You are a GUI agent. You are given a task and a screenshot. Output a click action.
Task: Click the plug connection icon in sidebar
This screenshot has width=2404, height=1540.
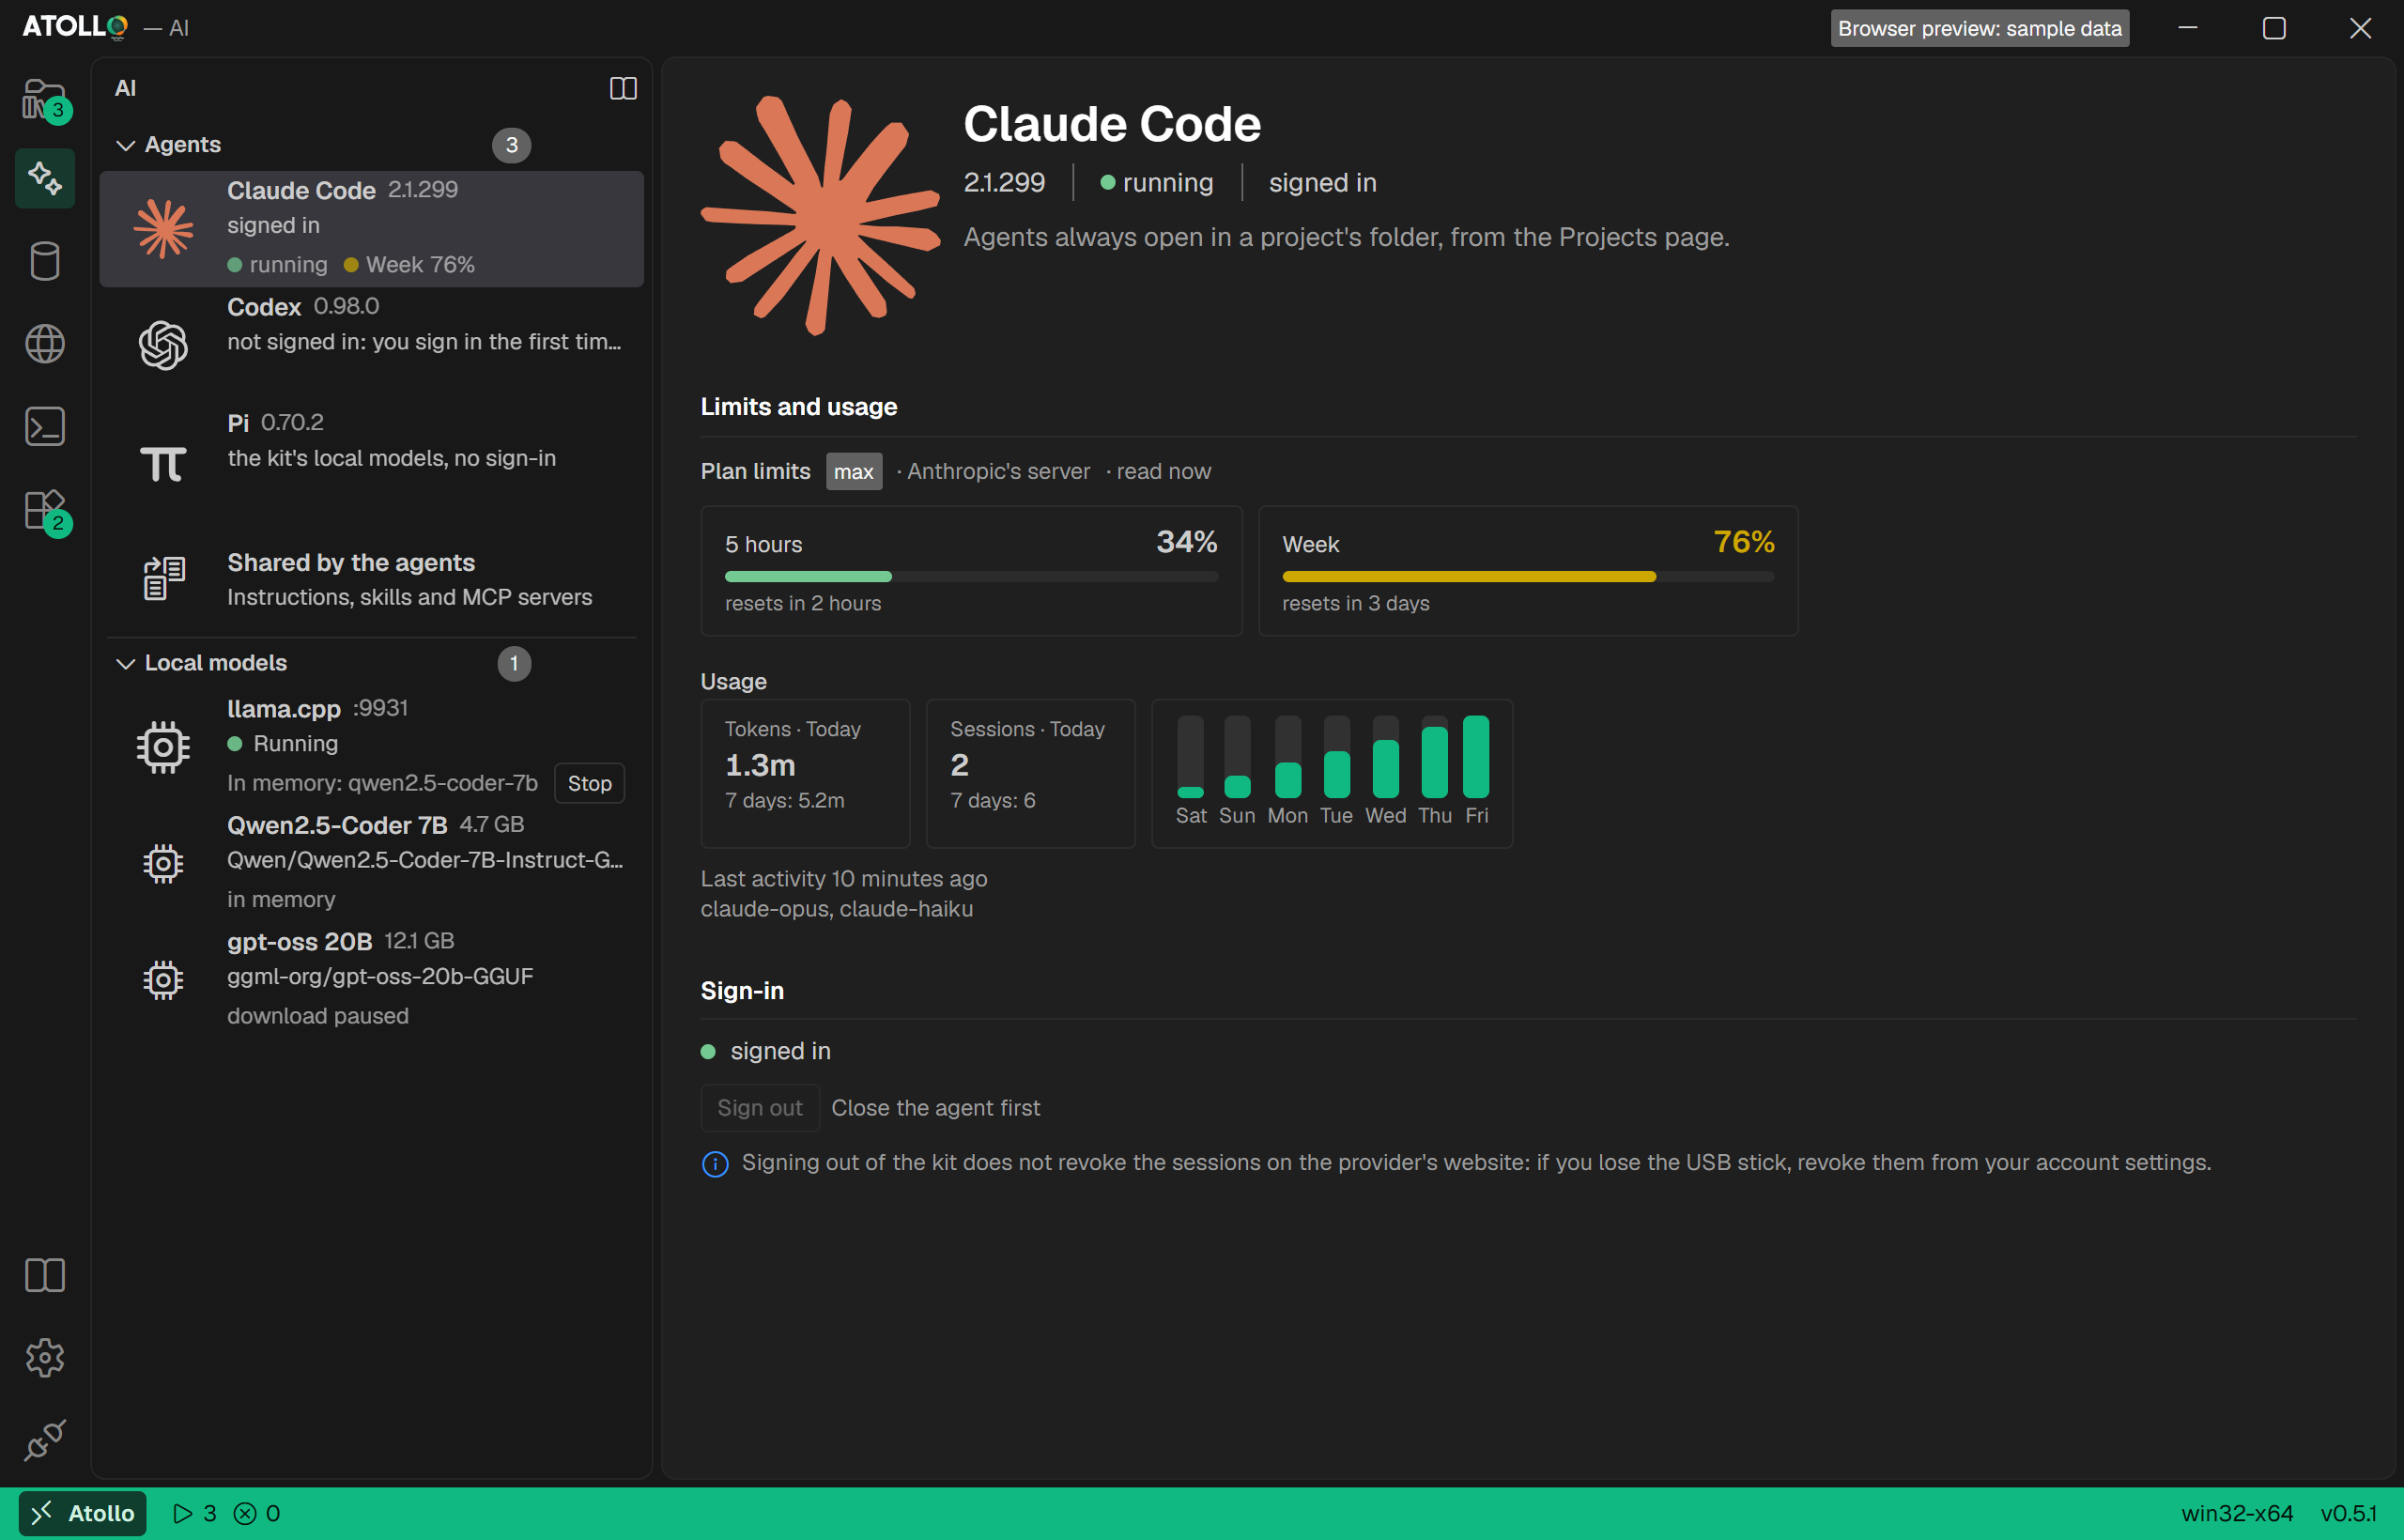point(45,1440)
